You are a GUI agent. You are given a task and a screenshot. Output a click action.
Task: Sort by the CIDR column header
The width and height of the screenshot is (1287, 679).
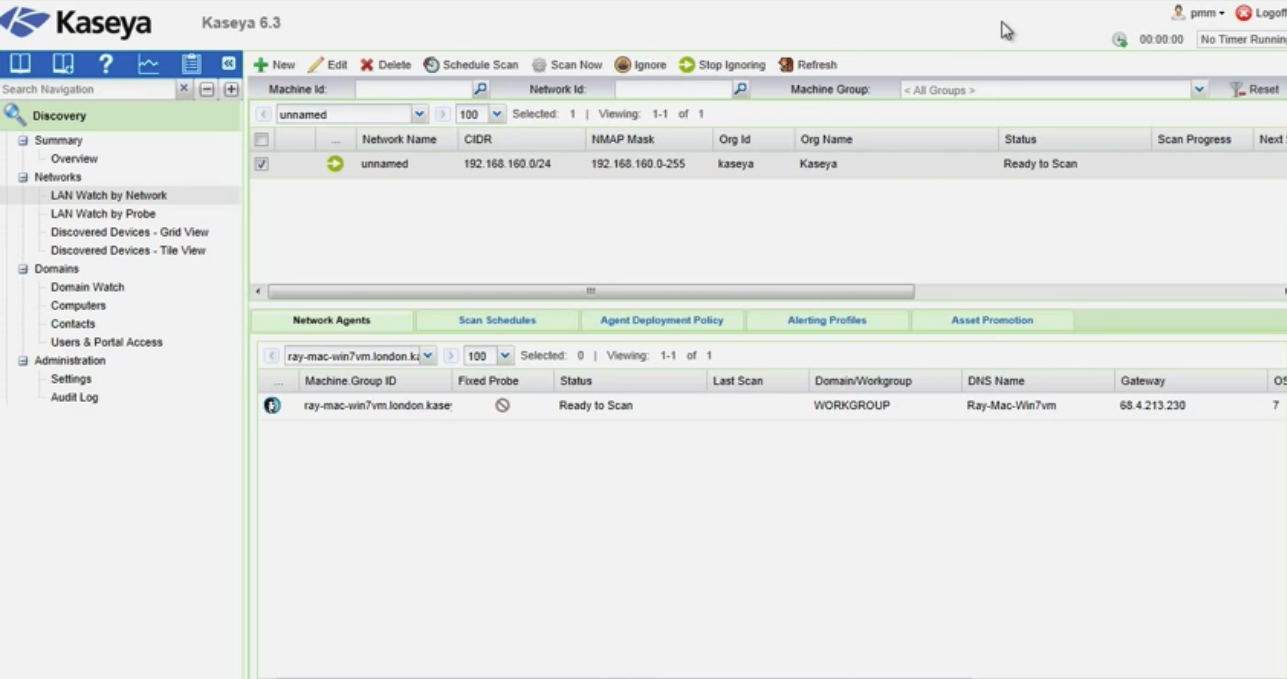tap(520, 140)
